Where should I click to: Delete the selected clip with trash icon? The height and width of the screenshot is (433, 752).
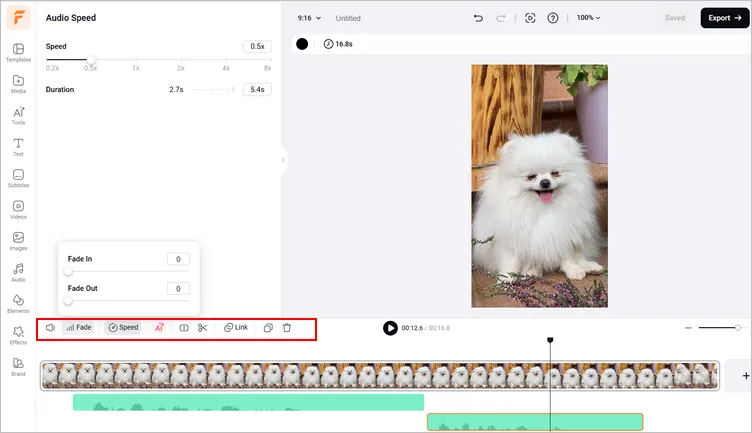pyautogui.click(x=287, y=328)
